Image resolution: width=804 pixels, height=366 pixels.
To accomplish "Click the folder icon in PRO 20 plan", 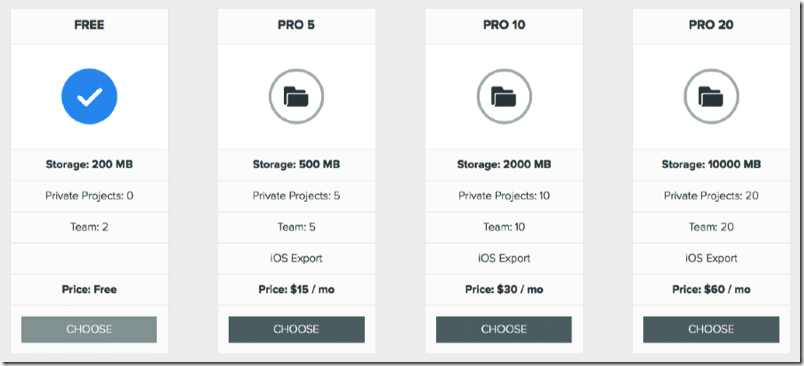I will pyautogui.click(x=711, y=96).
